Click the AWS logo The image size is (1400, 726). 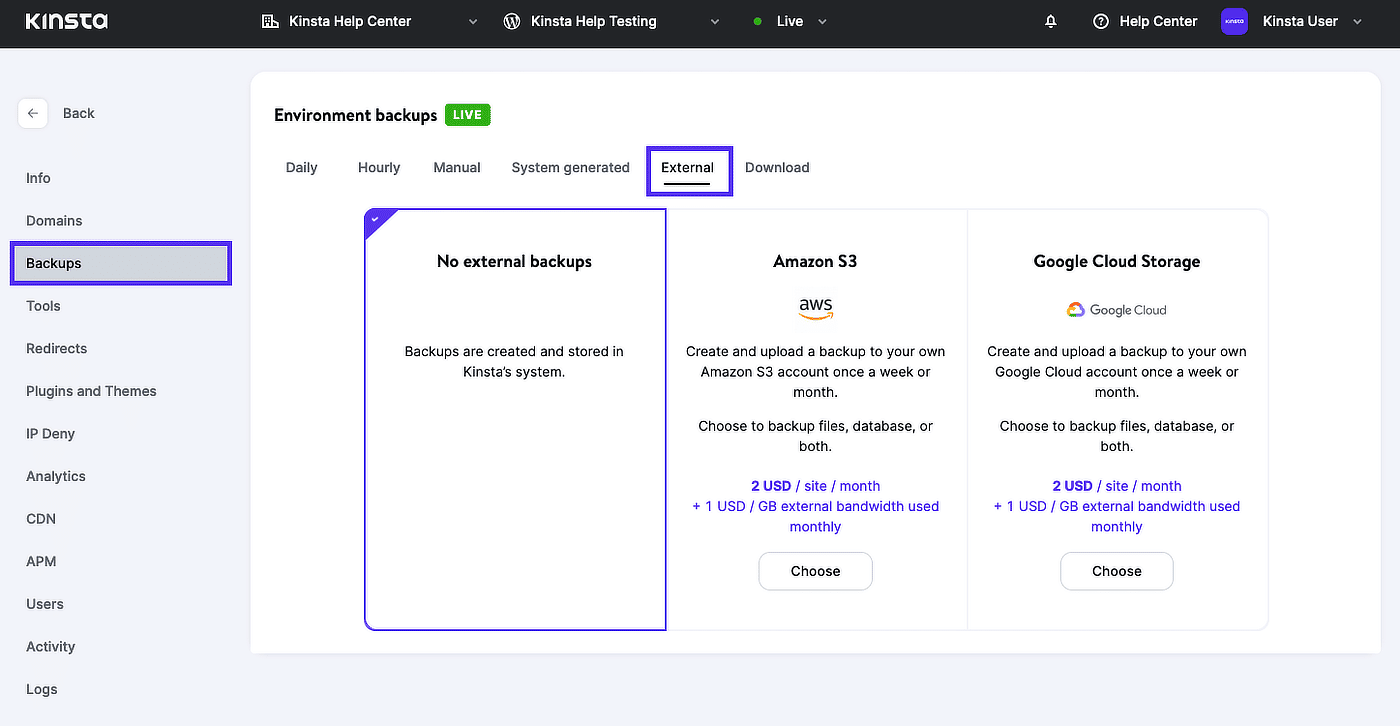(816, 309)
